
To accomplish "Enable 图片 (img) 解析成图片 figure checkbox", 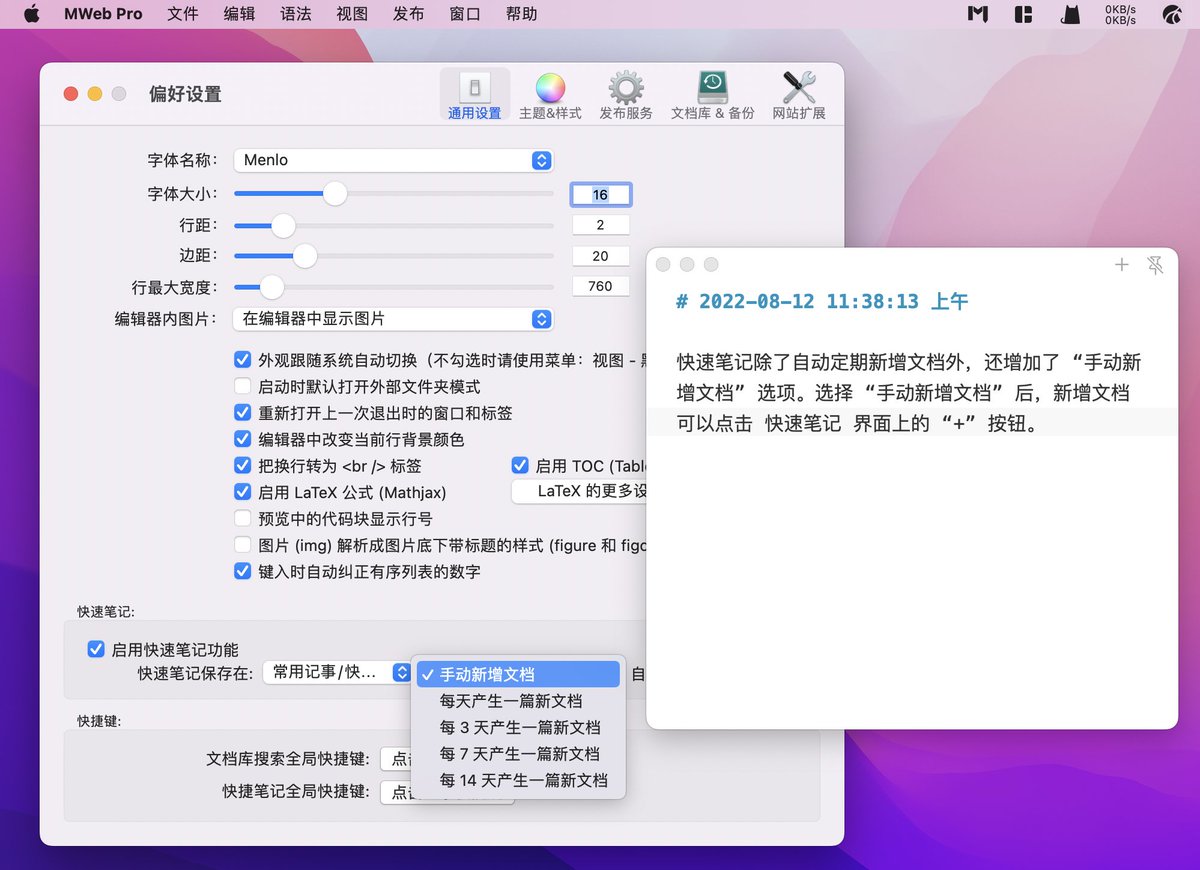I will [x=242, y=545].
